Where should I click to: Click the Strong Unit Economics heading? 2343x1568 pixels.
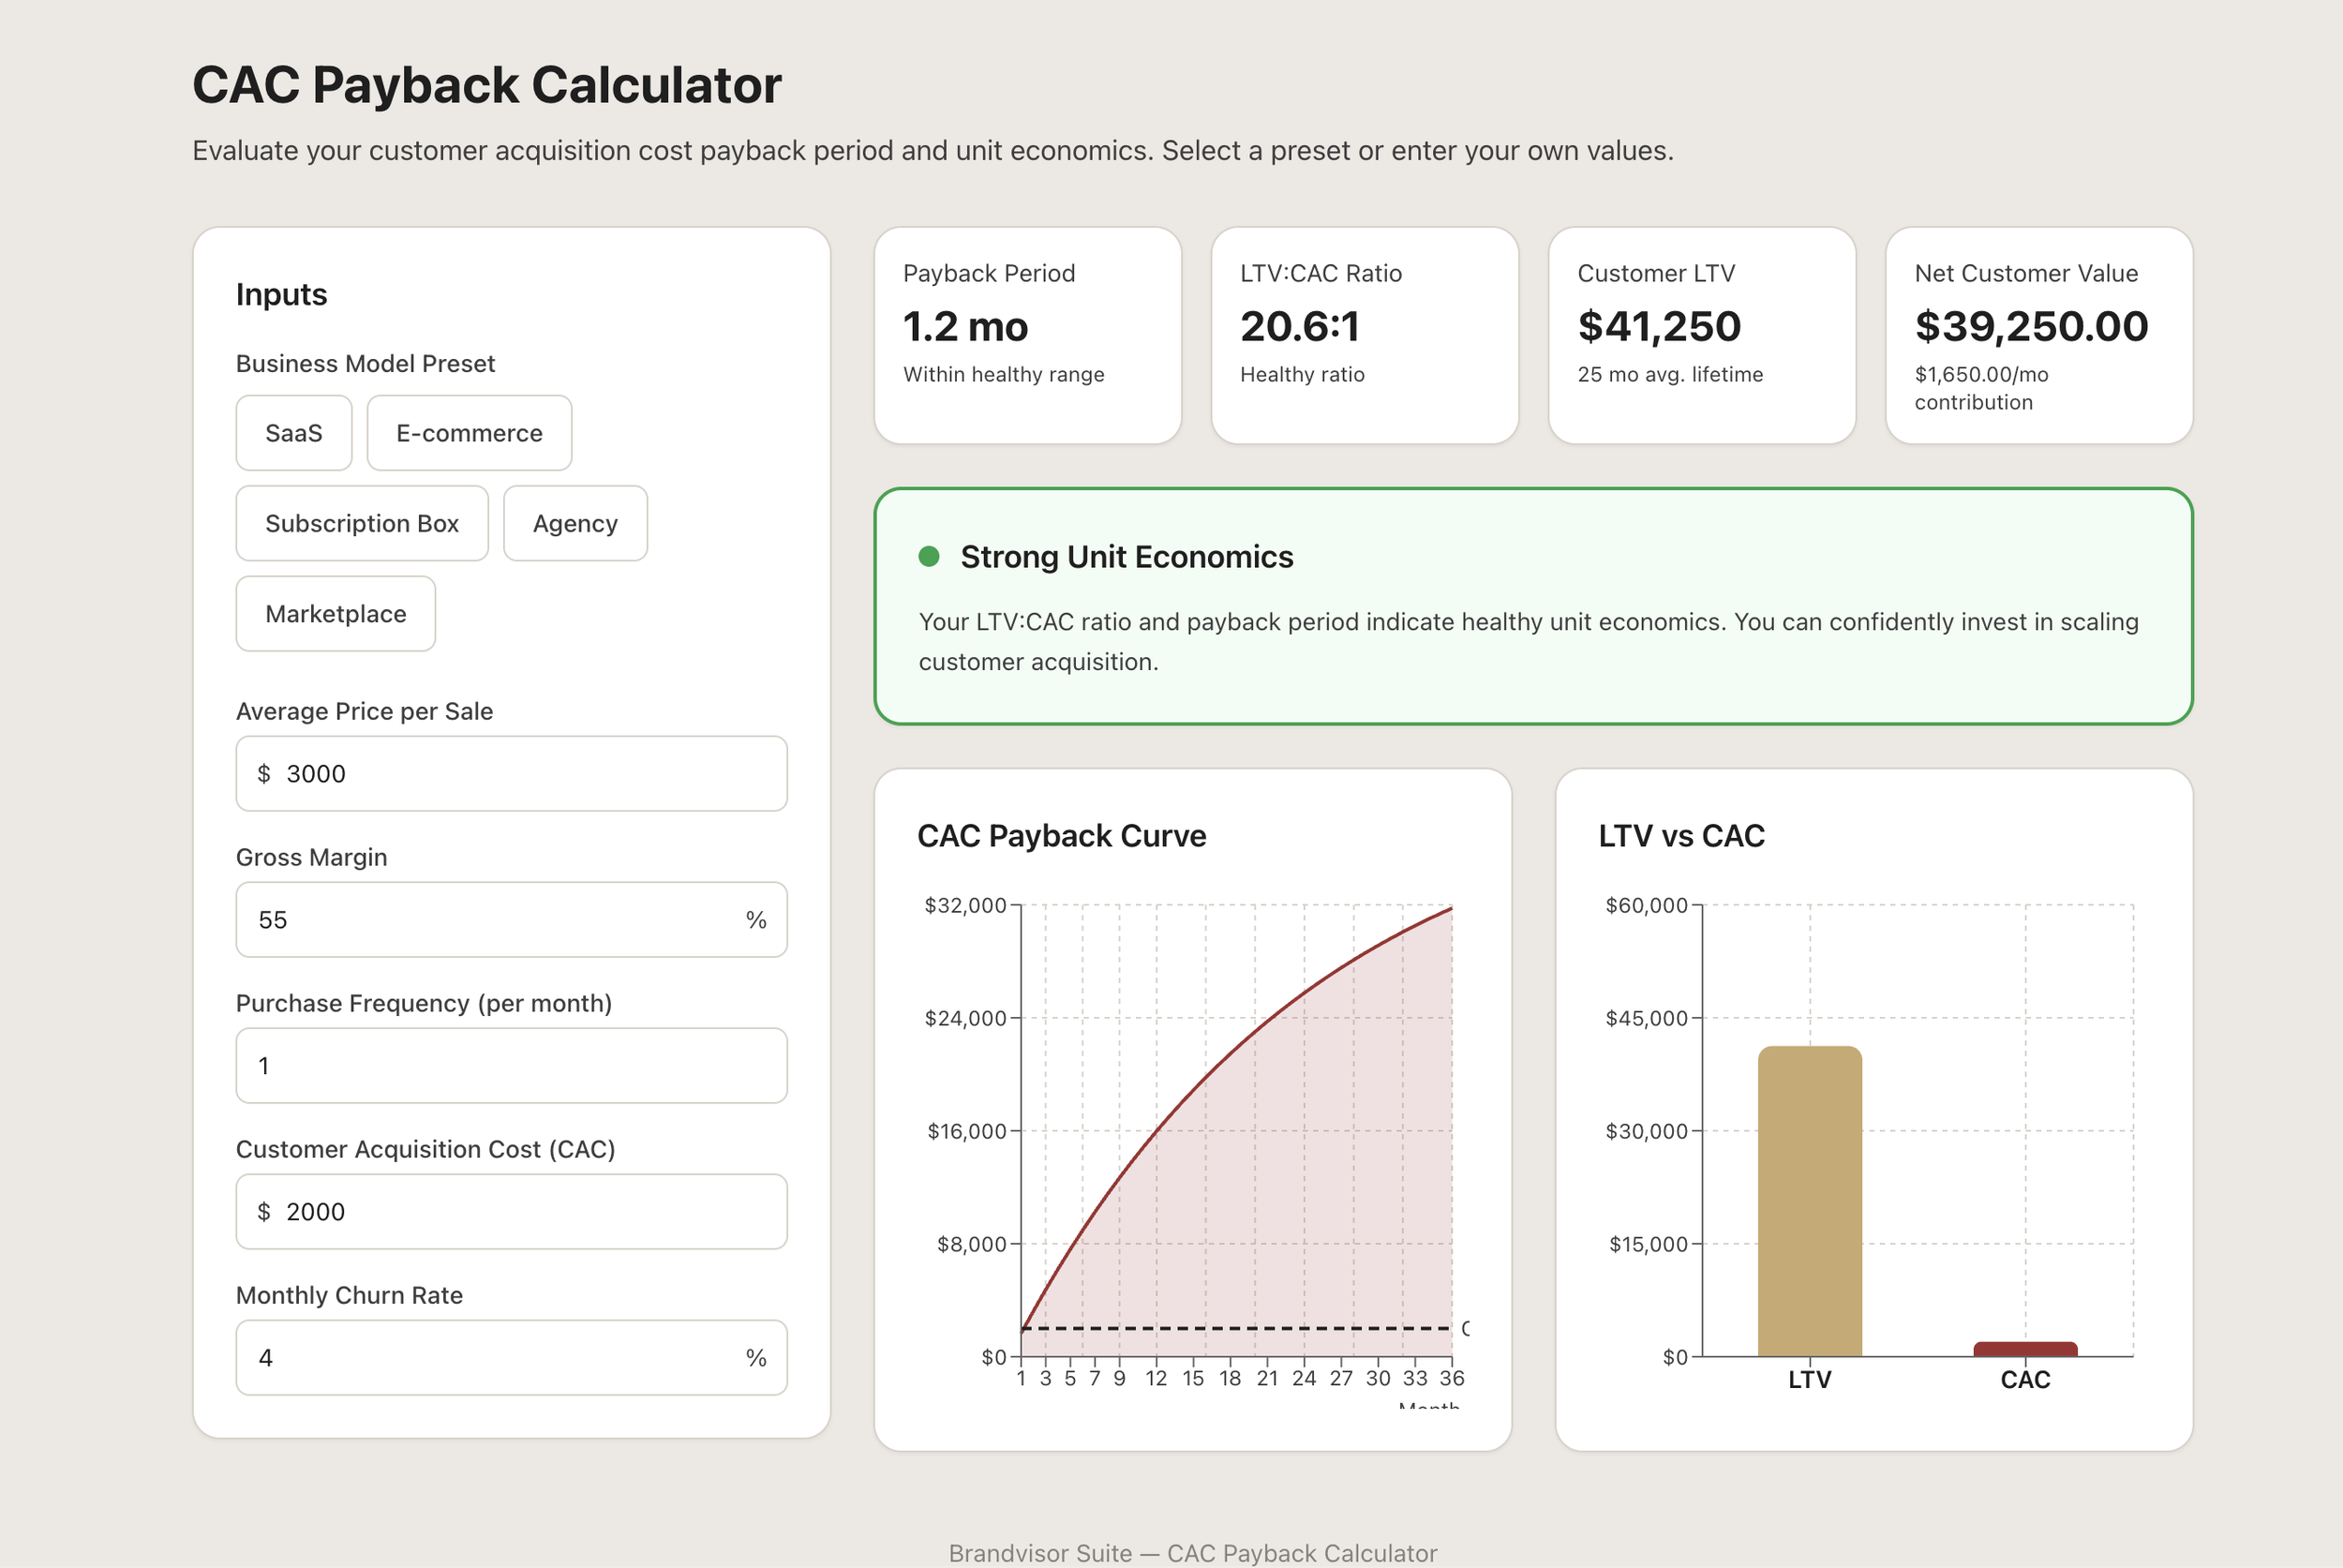(x=1126, y=556)
